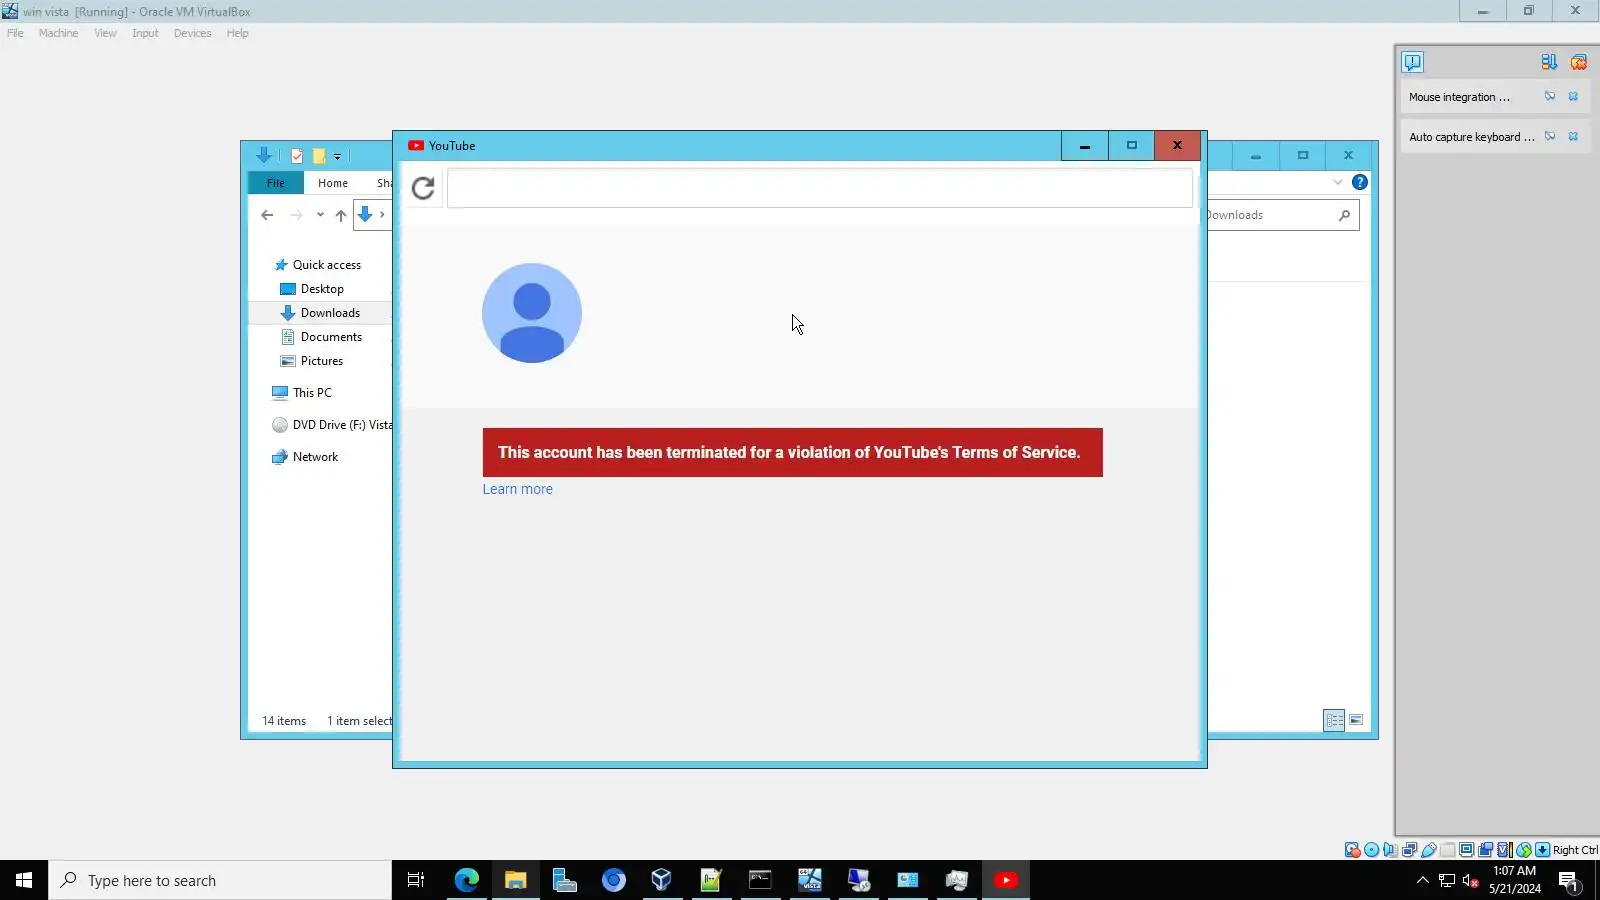Expand the Explorer ribbon with the chevron
This screenshot has width=1600, height=900.
(x=1338, y=182)
